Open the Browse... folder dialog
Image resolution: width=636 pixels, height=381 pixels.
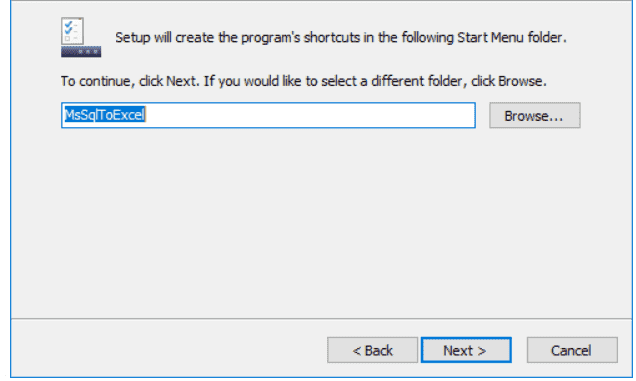point(535,116)
